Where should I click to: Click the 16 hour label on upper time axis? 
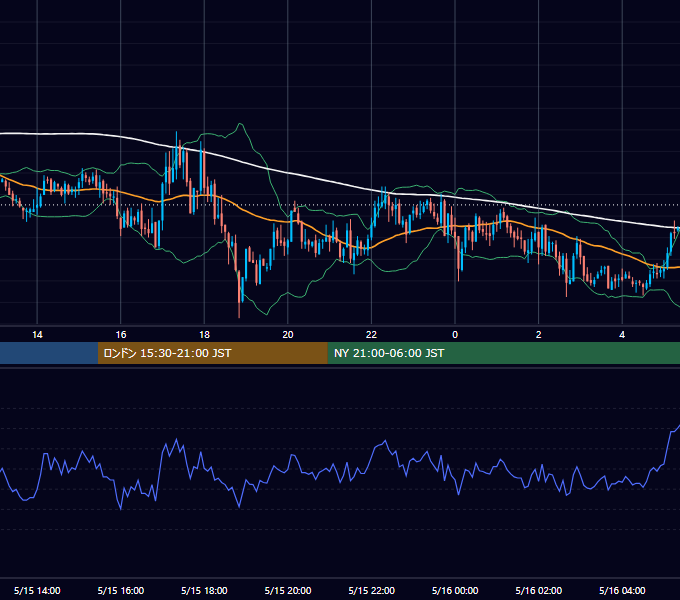(x=121, y=335)
